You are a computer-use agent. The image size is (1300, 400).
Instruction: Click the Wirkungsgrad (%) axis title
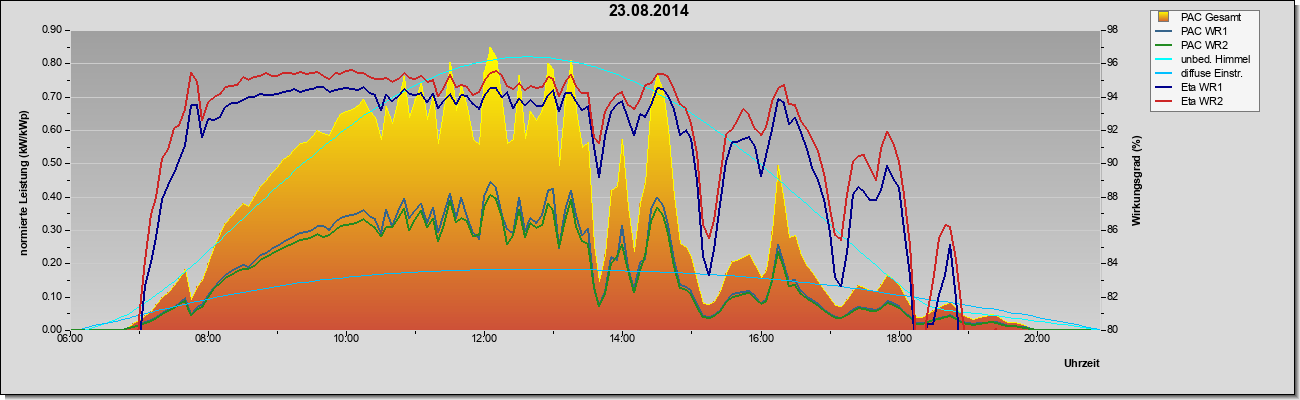tap(1137, 181)
